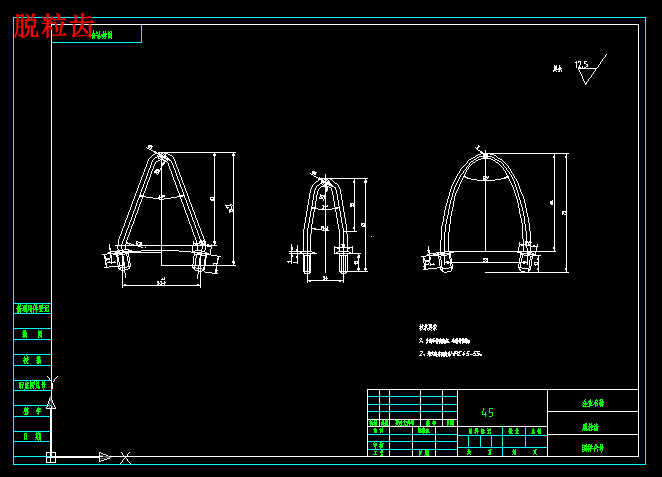
Task: Select technical requirement line 1
Action: tap(444, 341)
